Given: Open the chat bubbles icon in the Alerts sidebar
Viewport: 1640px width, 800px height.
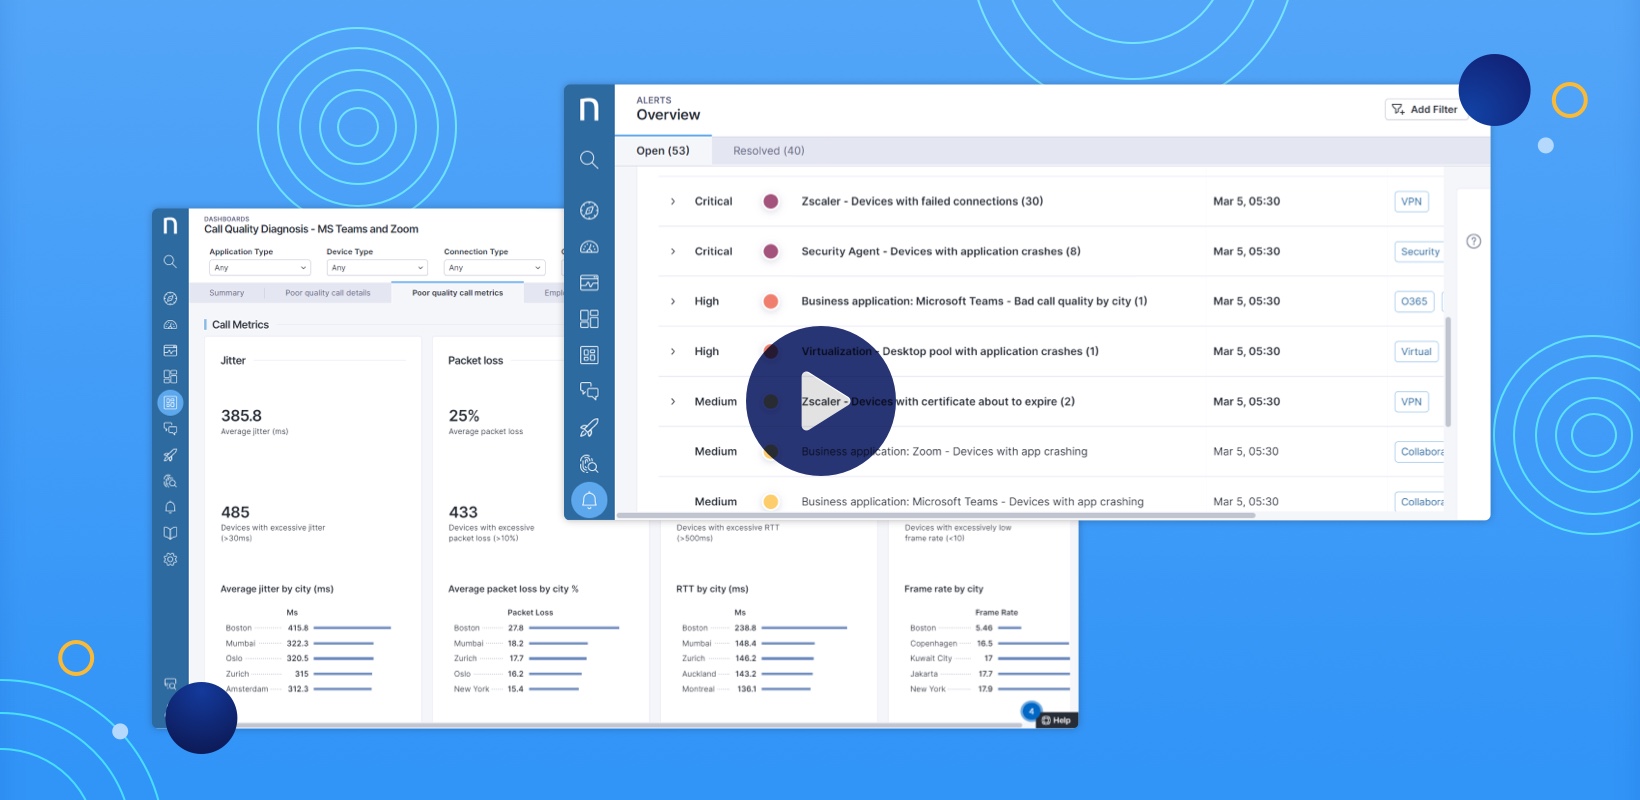Looking at the screenshot, I should click(x=589, y=391).
